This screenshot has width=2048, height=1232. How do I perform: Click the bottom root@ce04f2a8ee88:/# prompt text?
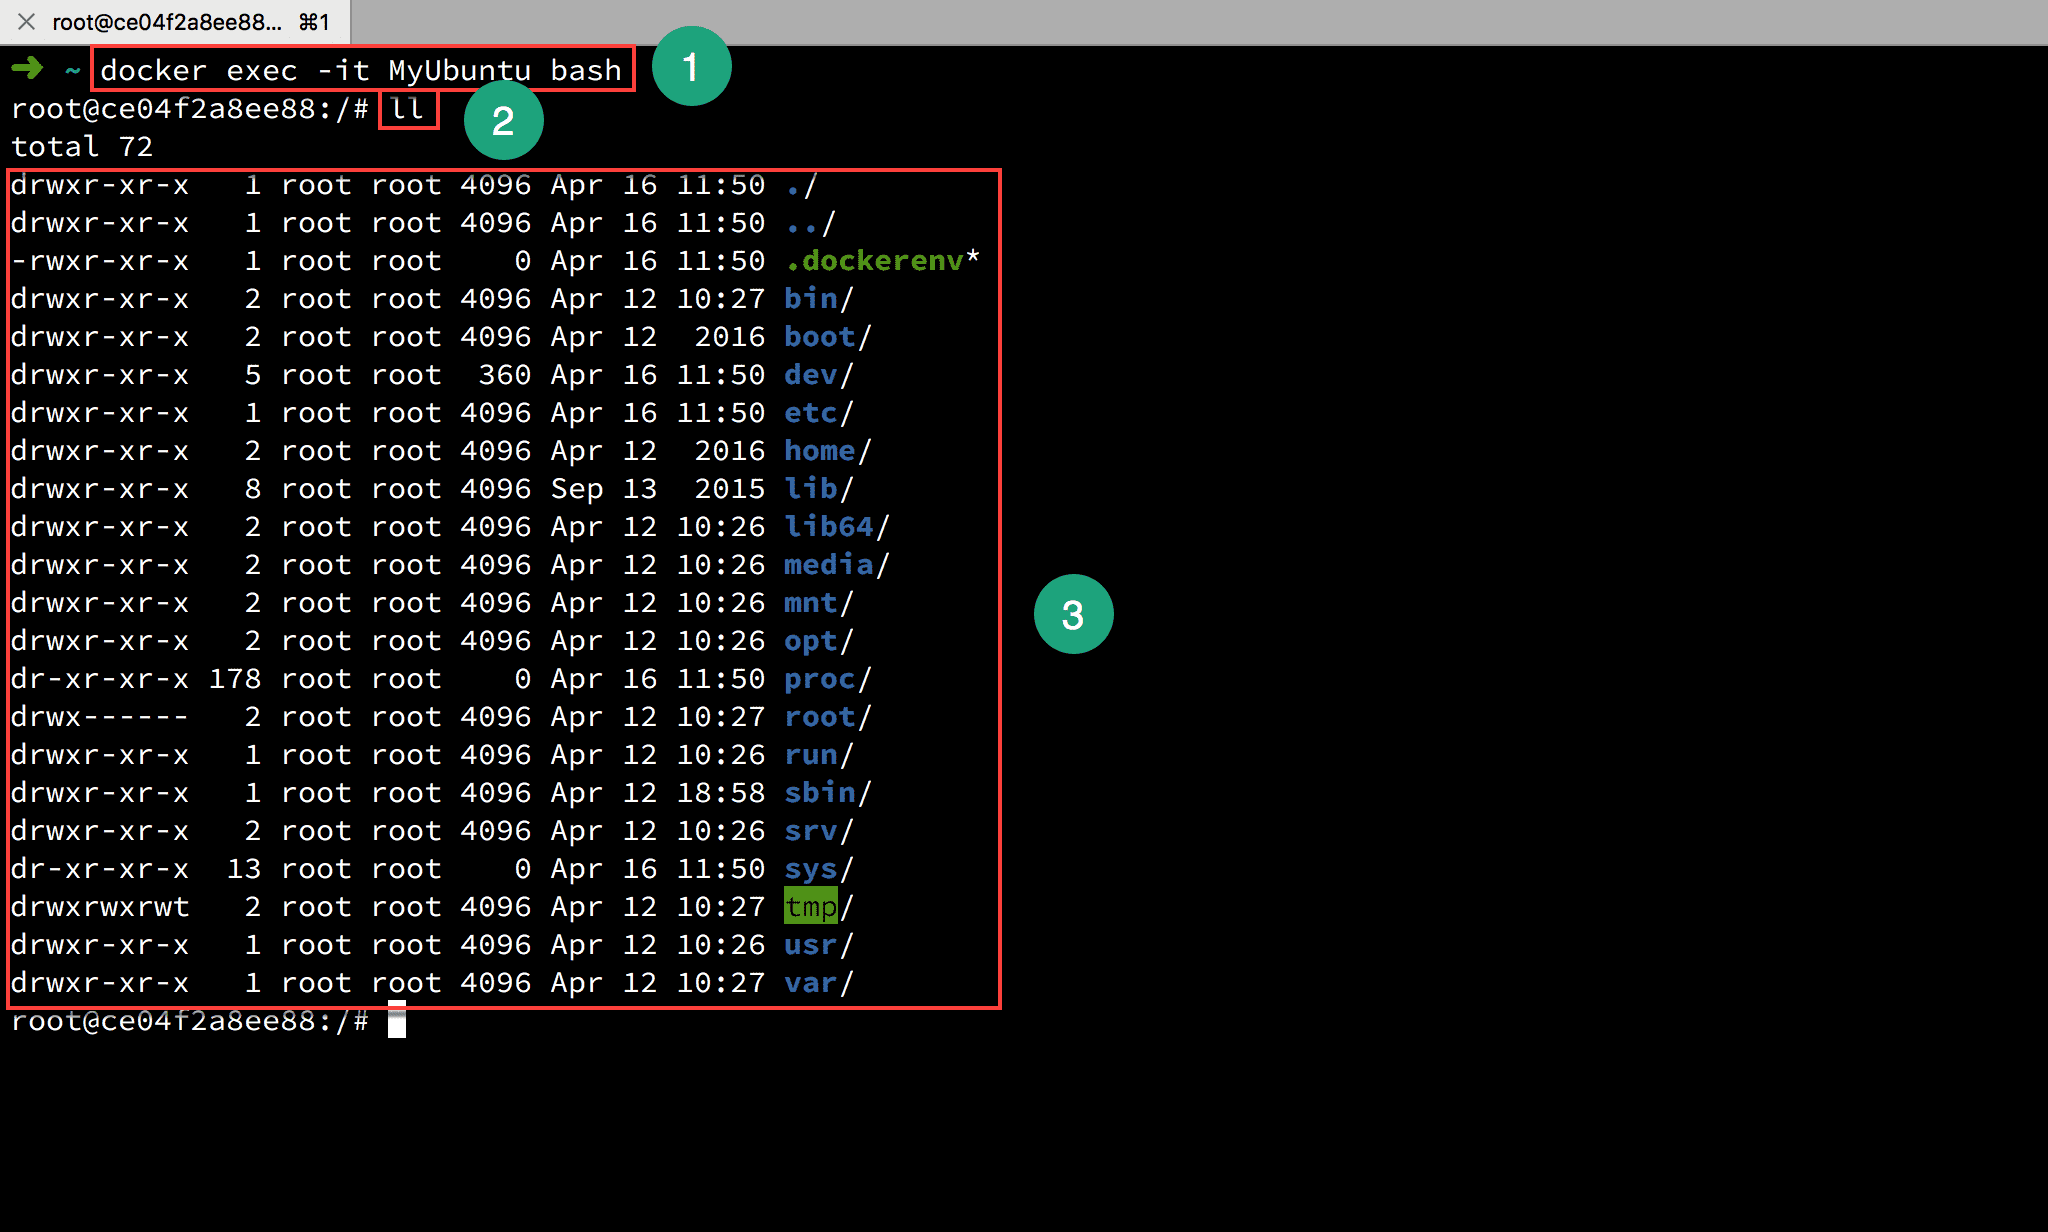[190, 1021]
